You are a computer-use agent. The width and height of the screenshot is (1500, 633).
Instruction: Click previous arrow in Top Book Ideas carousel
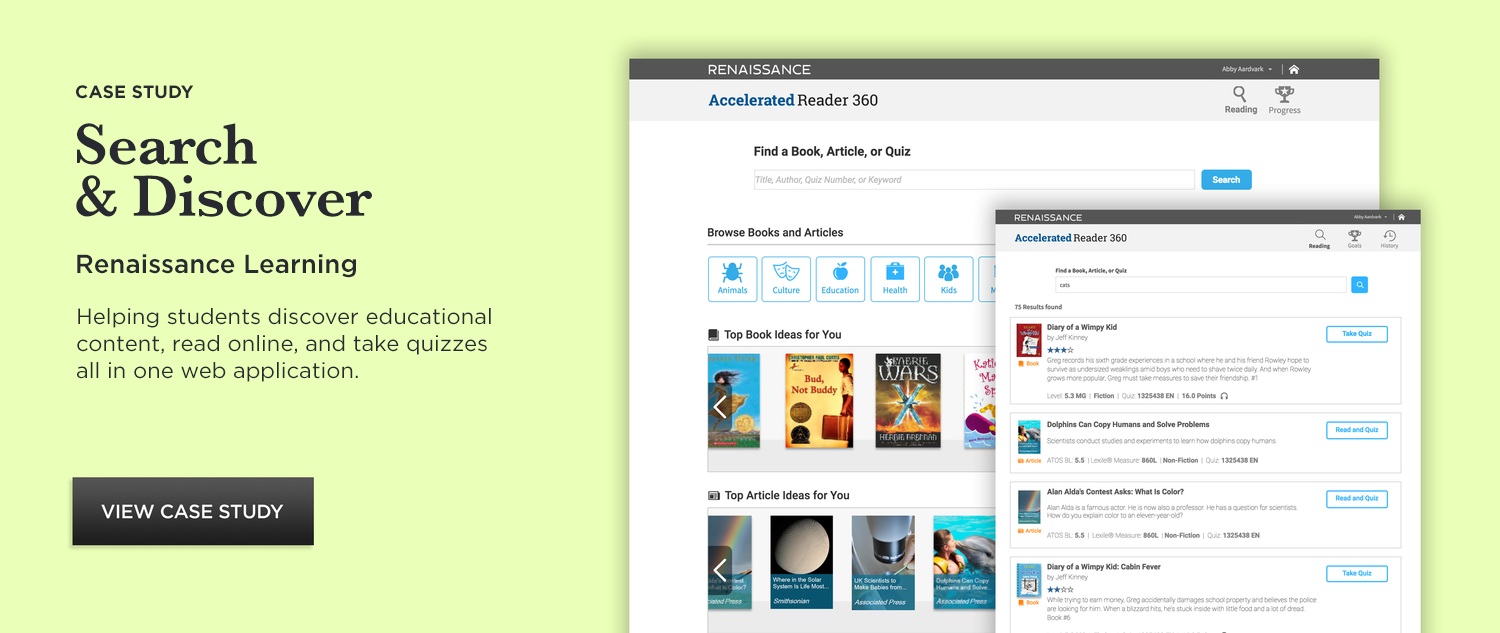[720, 407]
